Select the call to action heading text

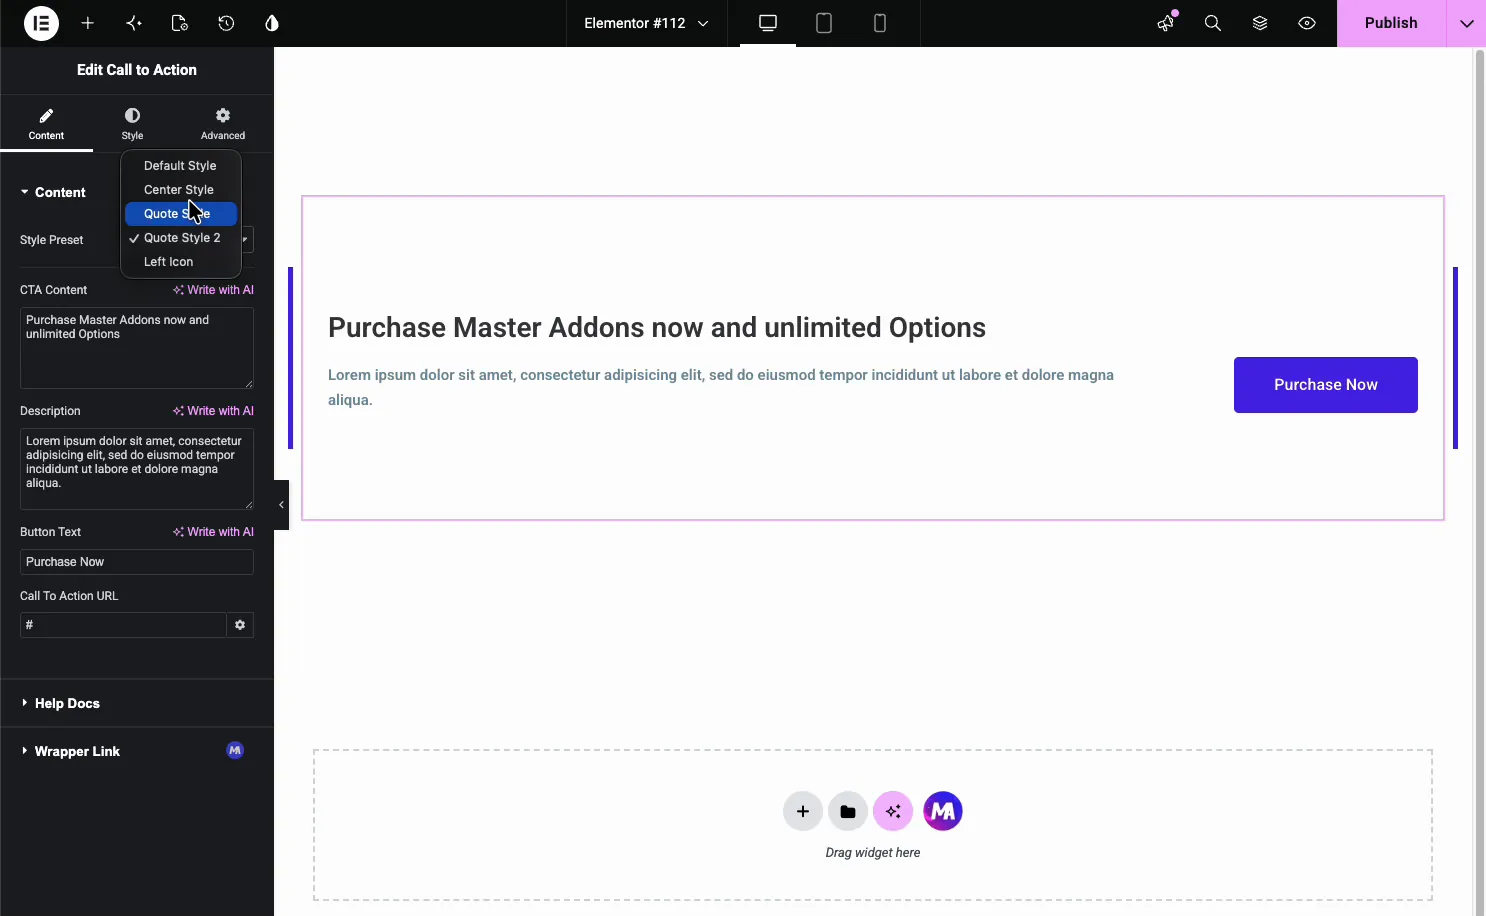657,328
